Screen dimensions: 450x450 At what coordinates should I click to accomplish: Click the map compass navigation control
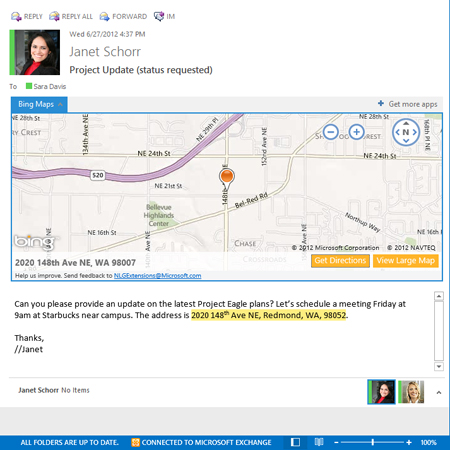406,132
